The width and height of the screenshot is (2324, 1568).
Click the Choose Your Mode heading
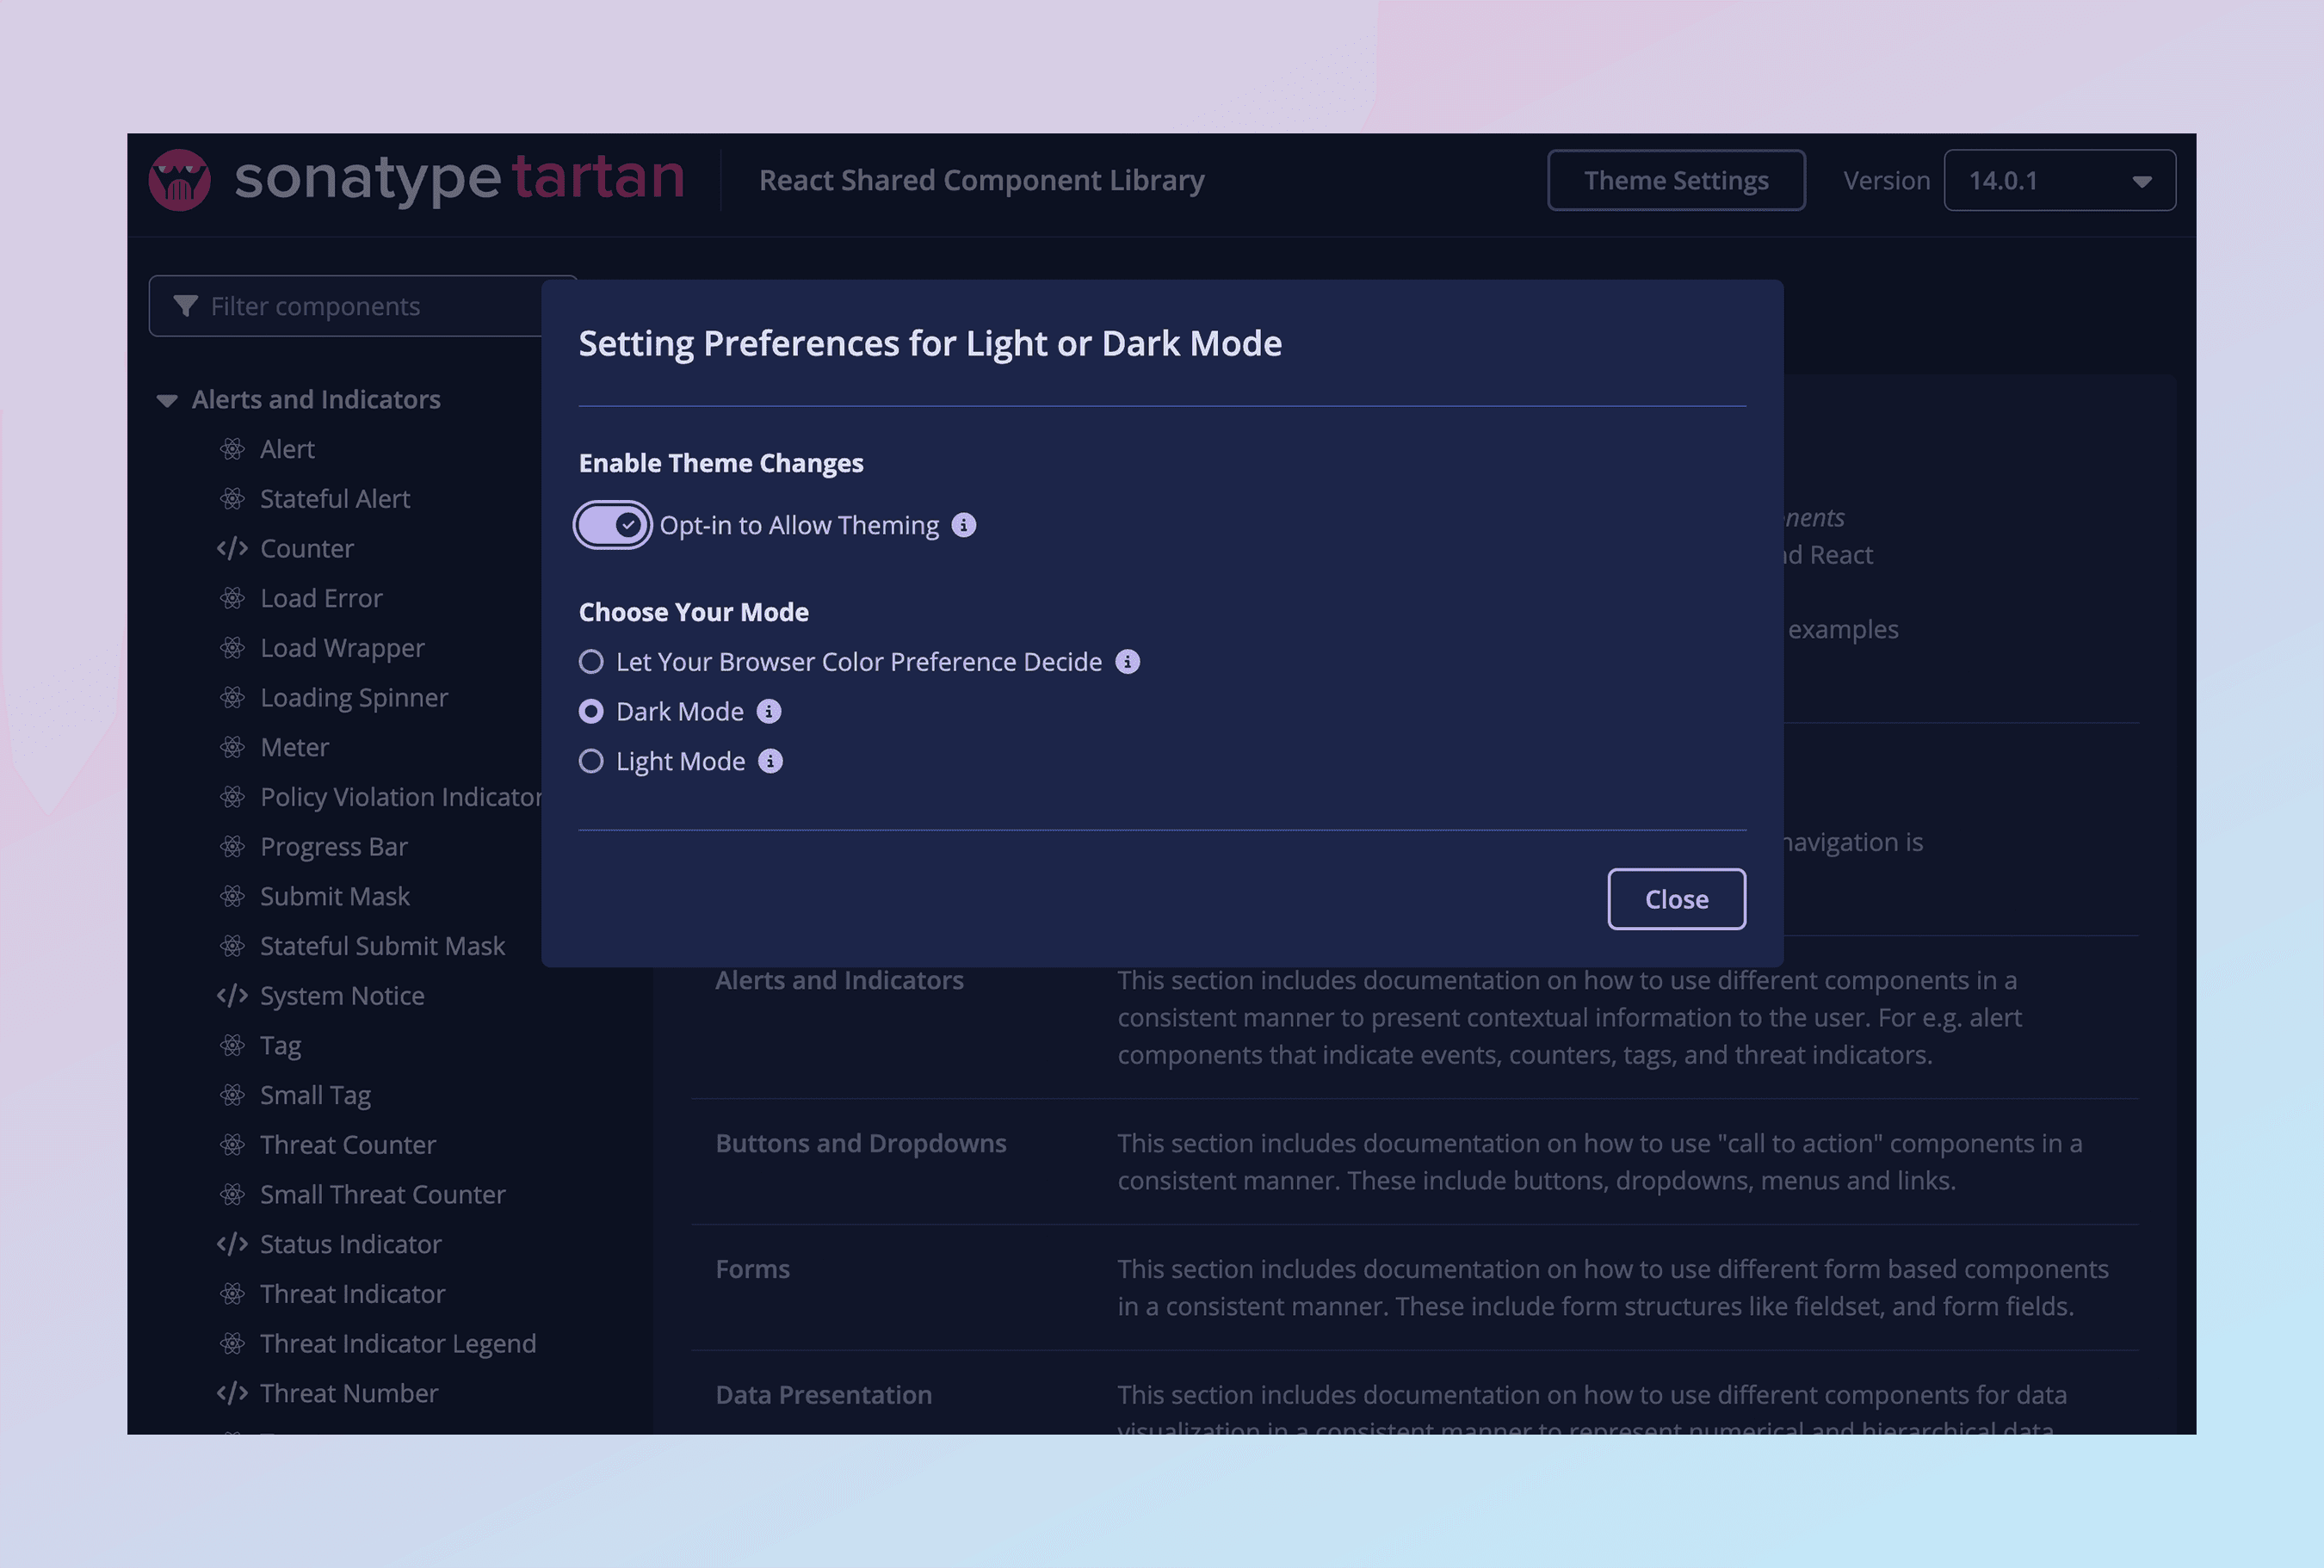pyautogui.click(x=694, y=612)
